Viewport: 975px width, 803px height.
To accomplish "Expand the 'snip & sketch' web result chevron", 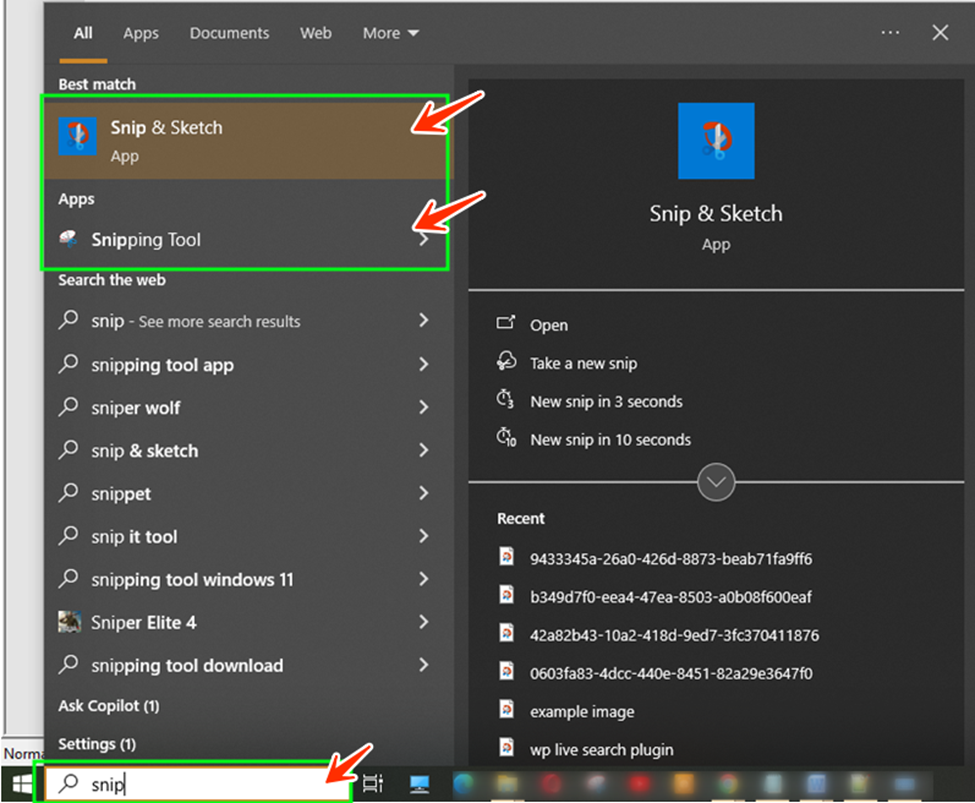I will 423,450.
